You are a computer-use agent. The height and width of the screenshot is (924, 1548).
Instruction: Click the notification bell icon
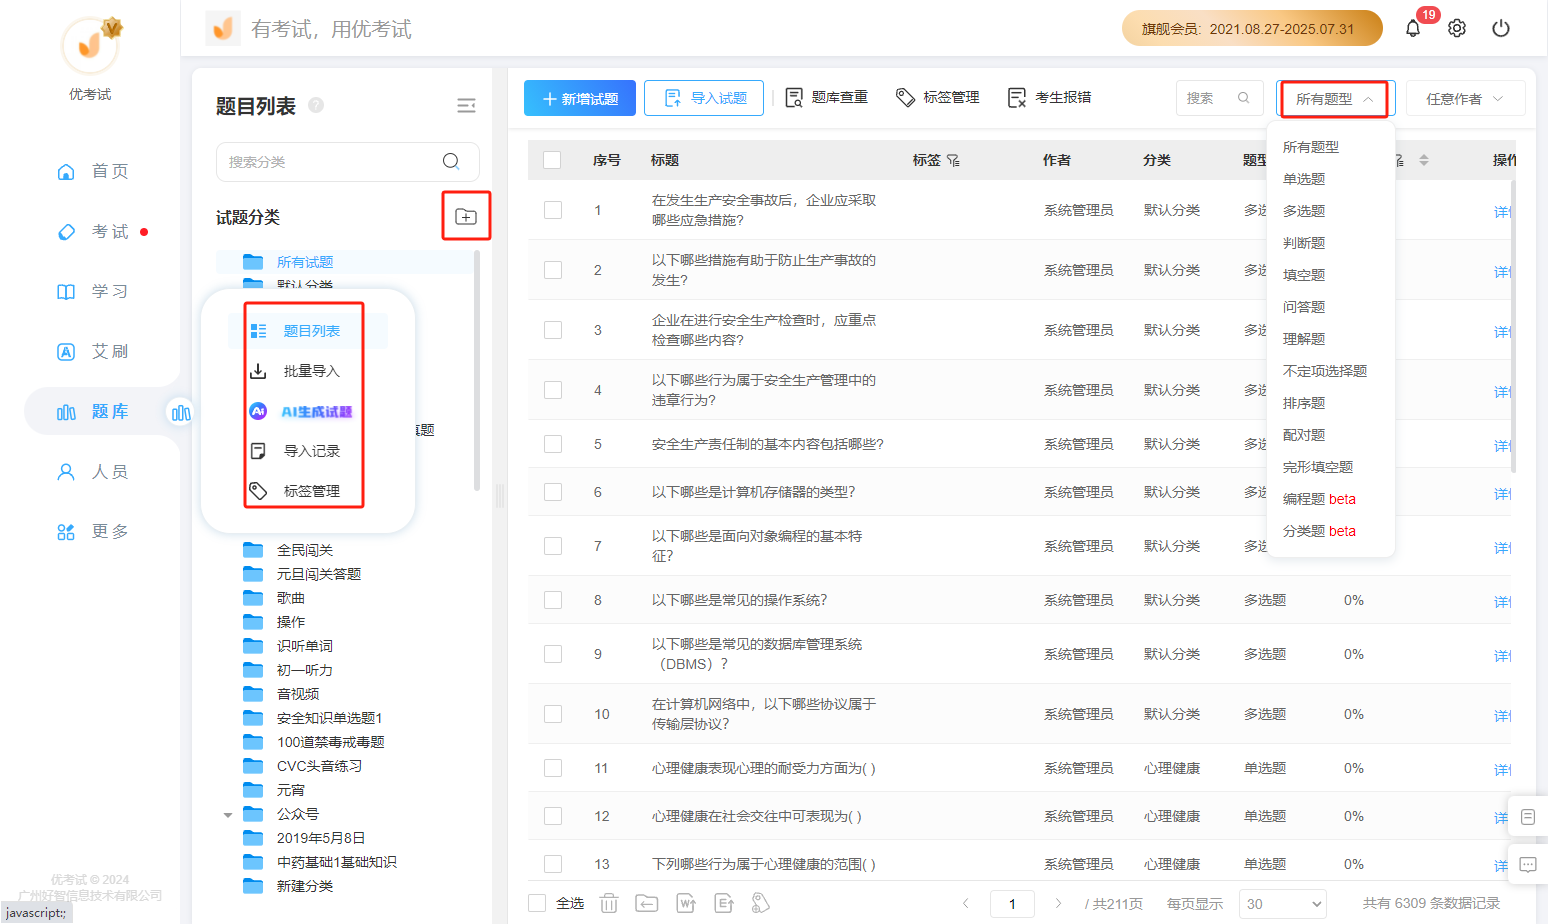(1412, 28)
